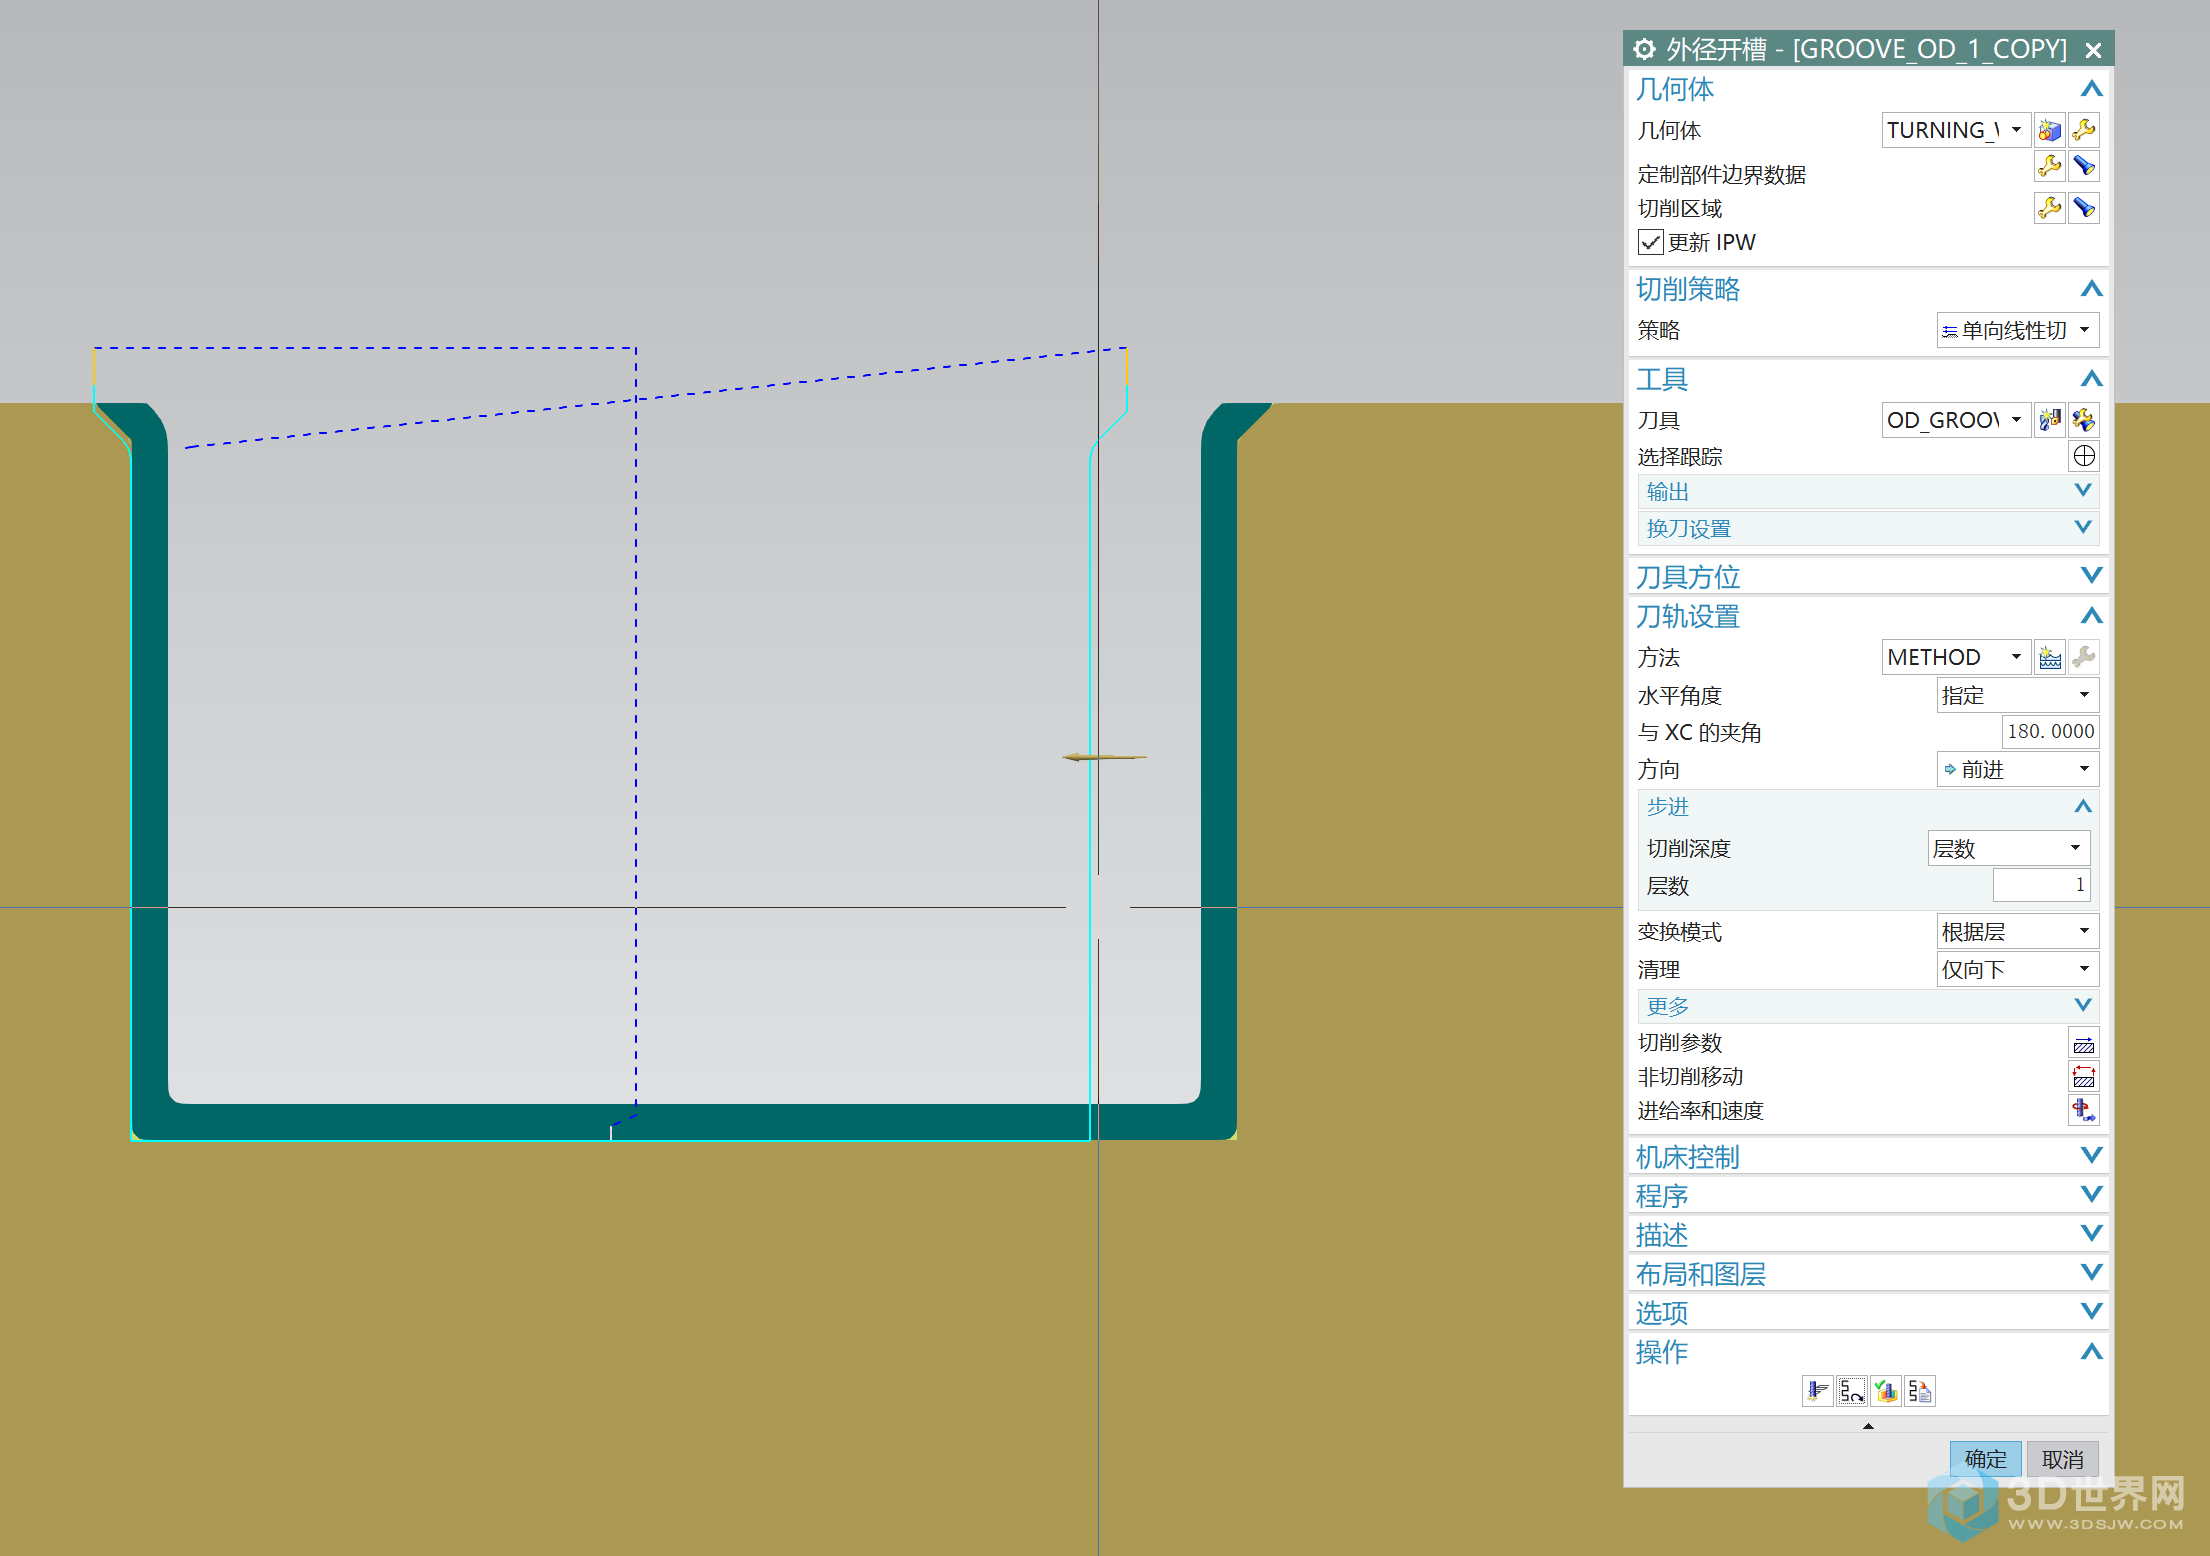Collapse the 几何体 section
2210x1556 pixels.
[x=2091, y=89]
